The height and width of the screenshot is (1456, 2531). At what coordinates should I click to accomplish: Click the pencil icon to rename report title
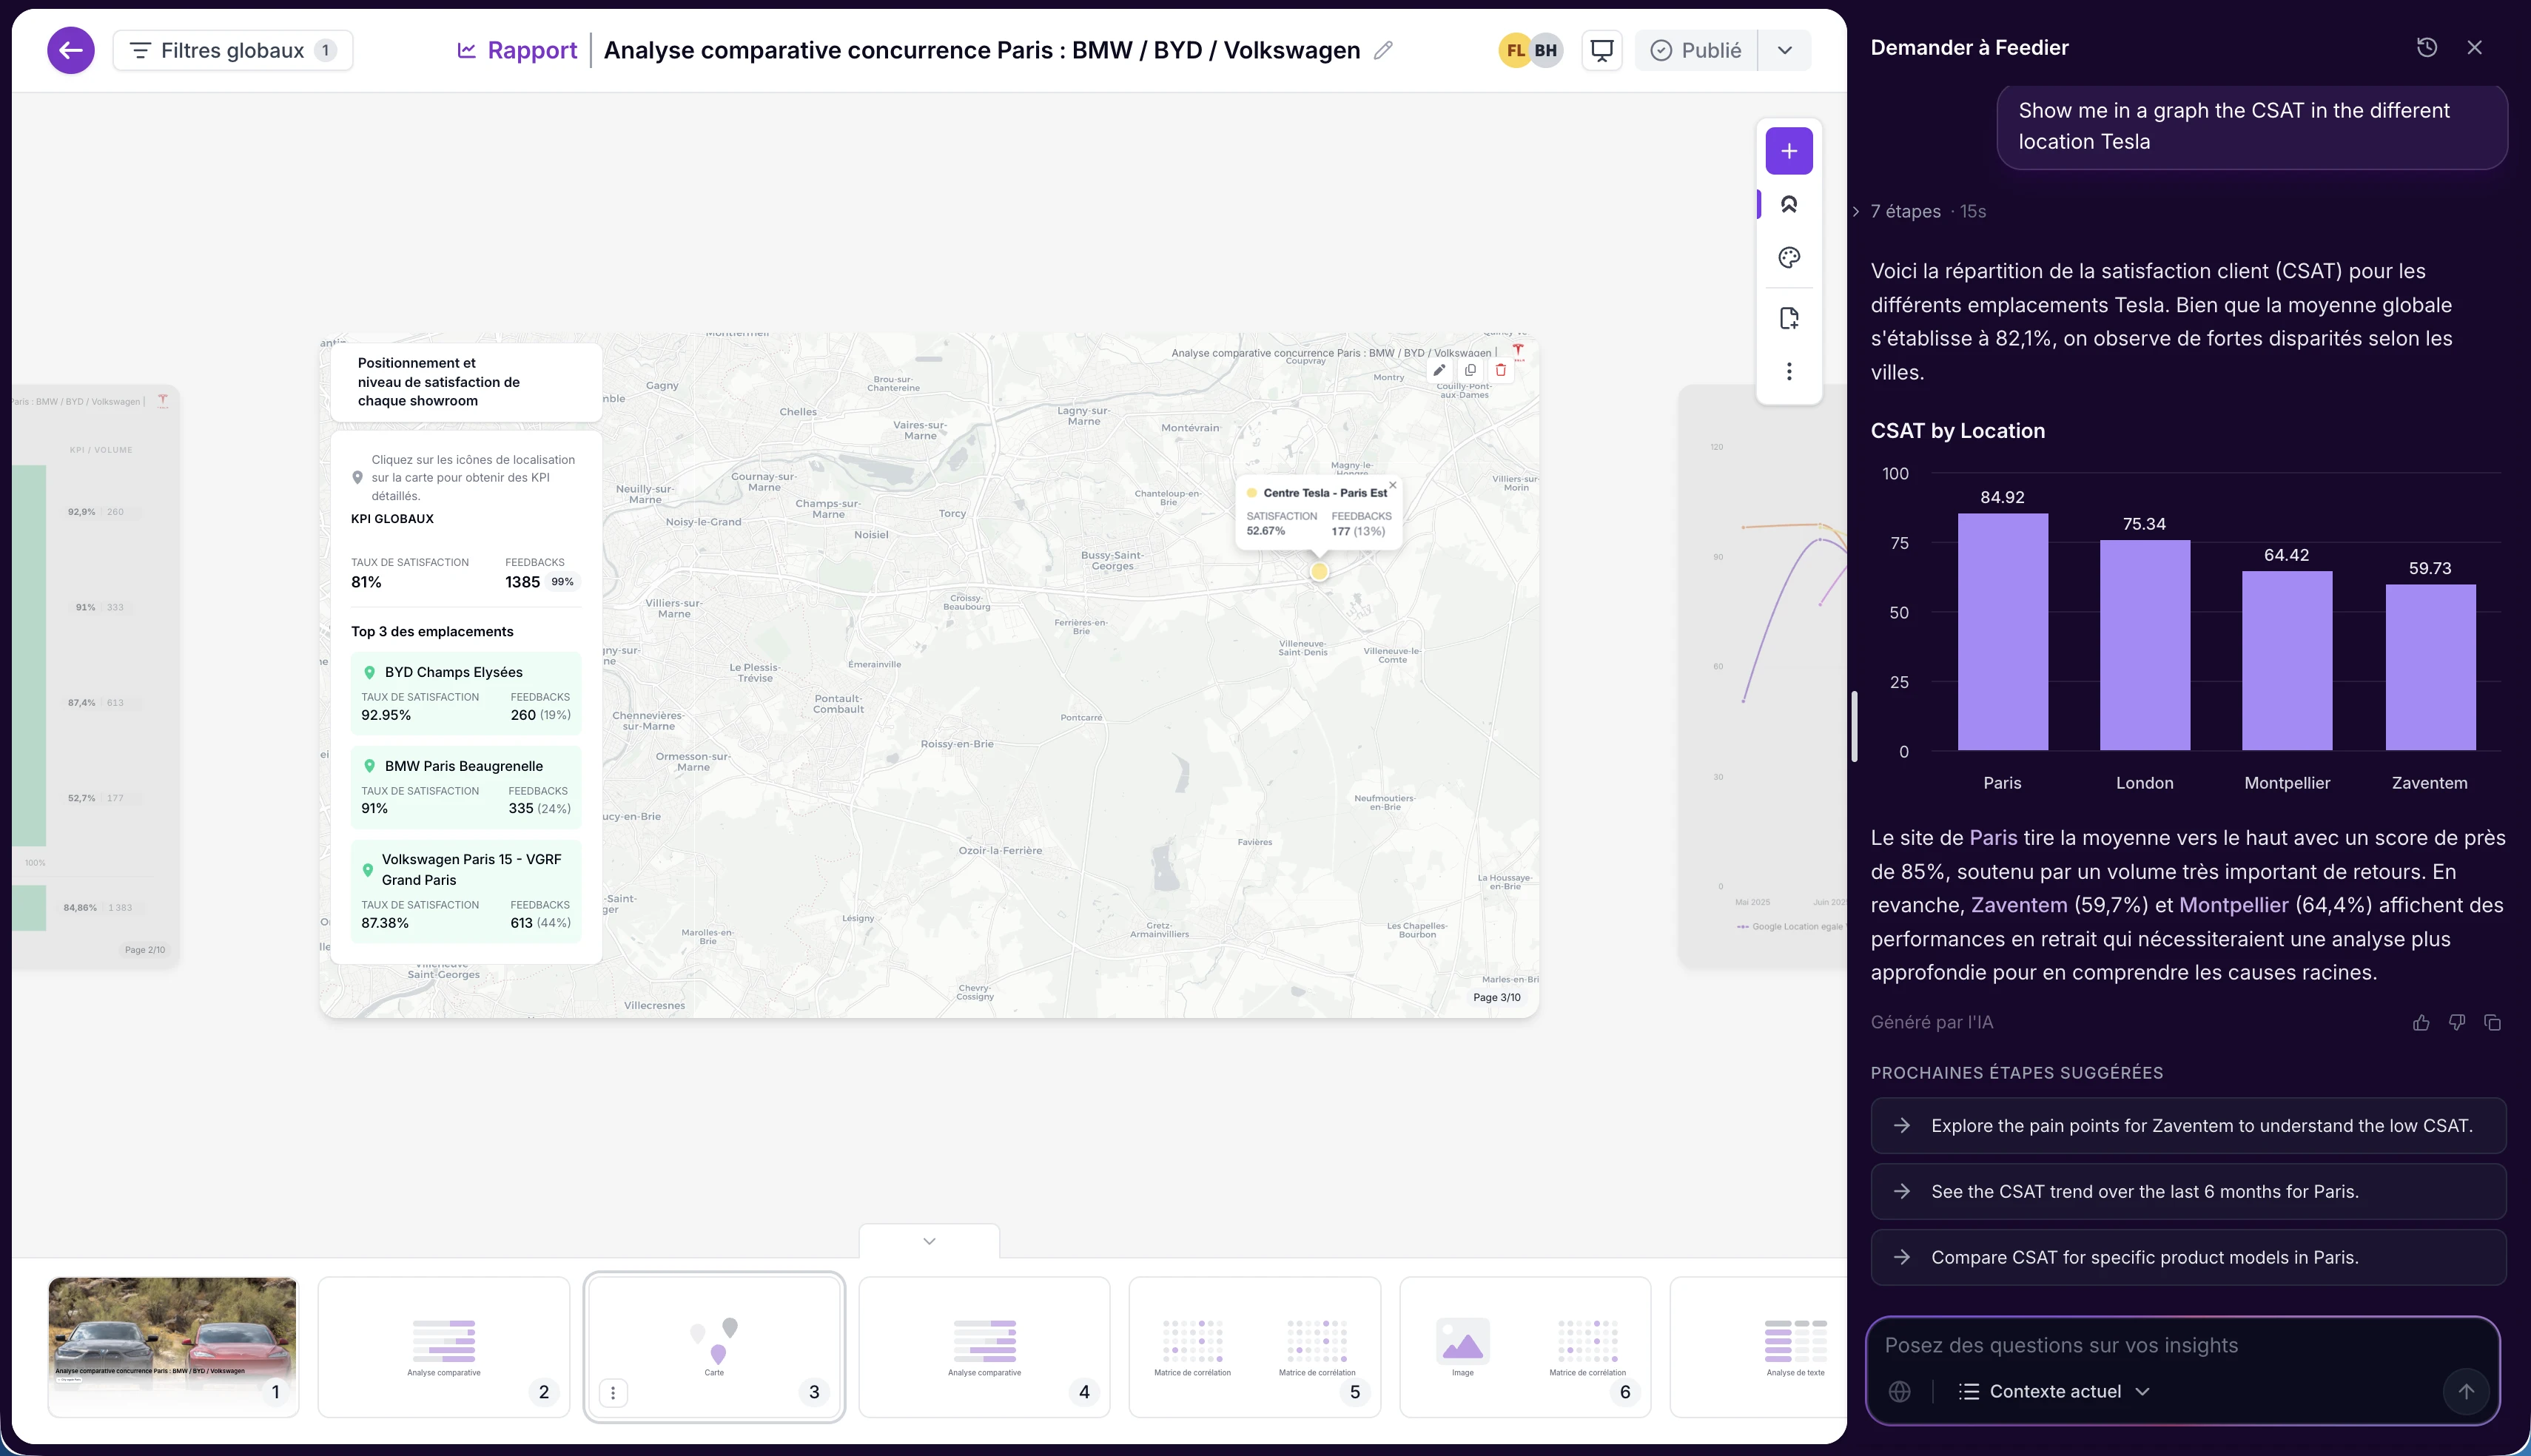(1383, 50)
